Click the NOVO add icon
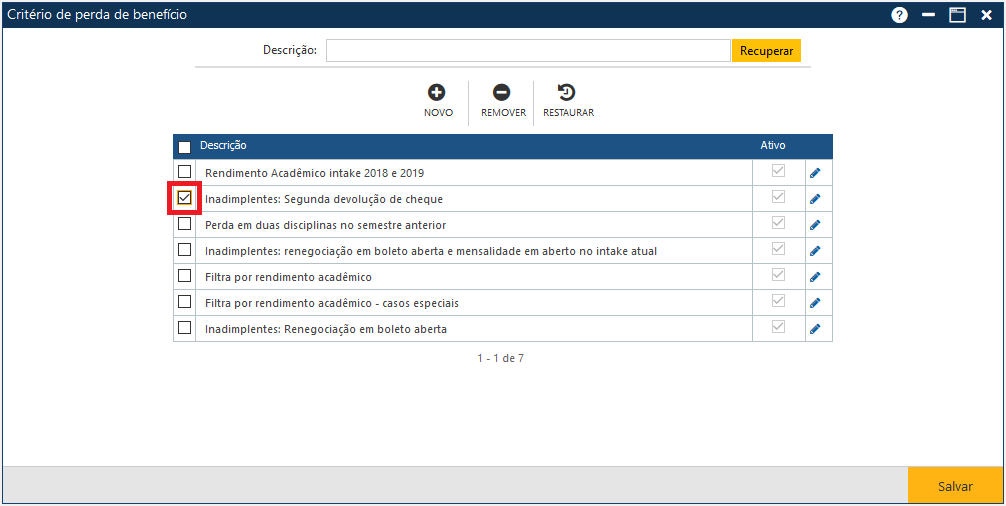The width and height of the screenshot is (1006, 506). (x=437, y=93)
